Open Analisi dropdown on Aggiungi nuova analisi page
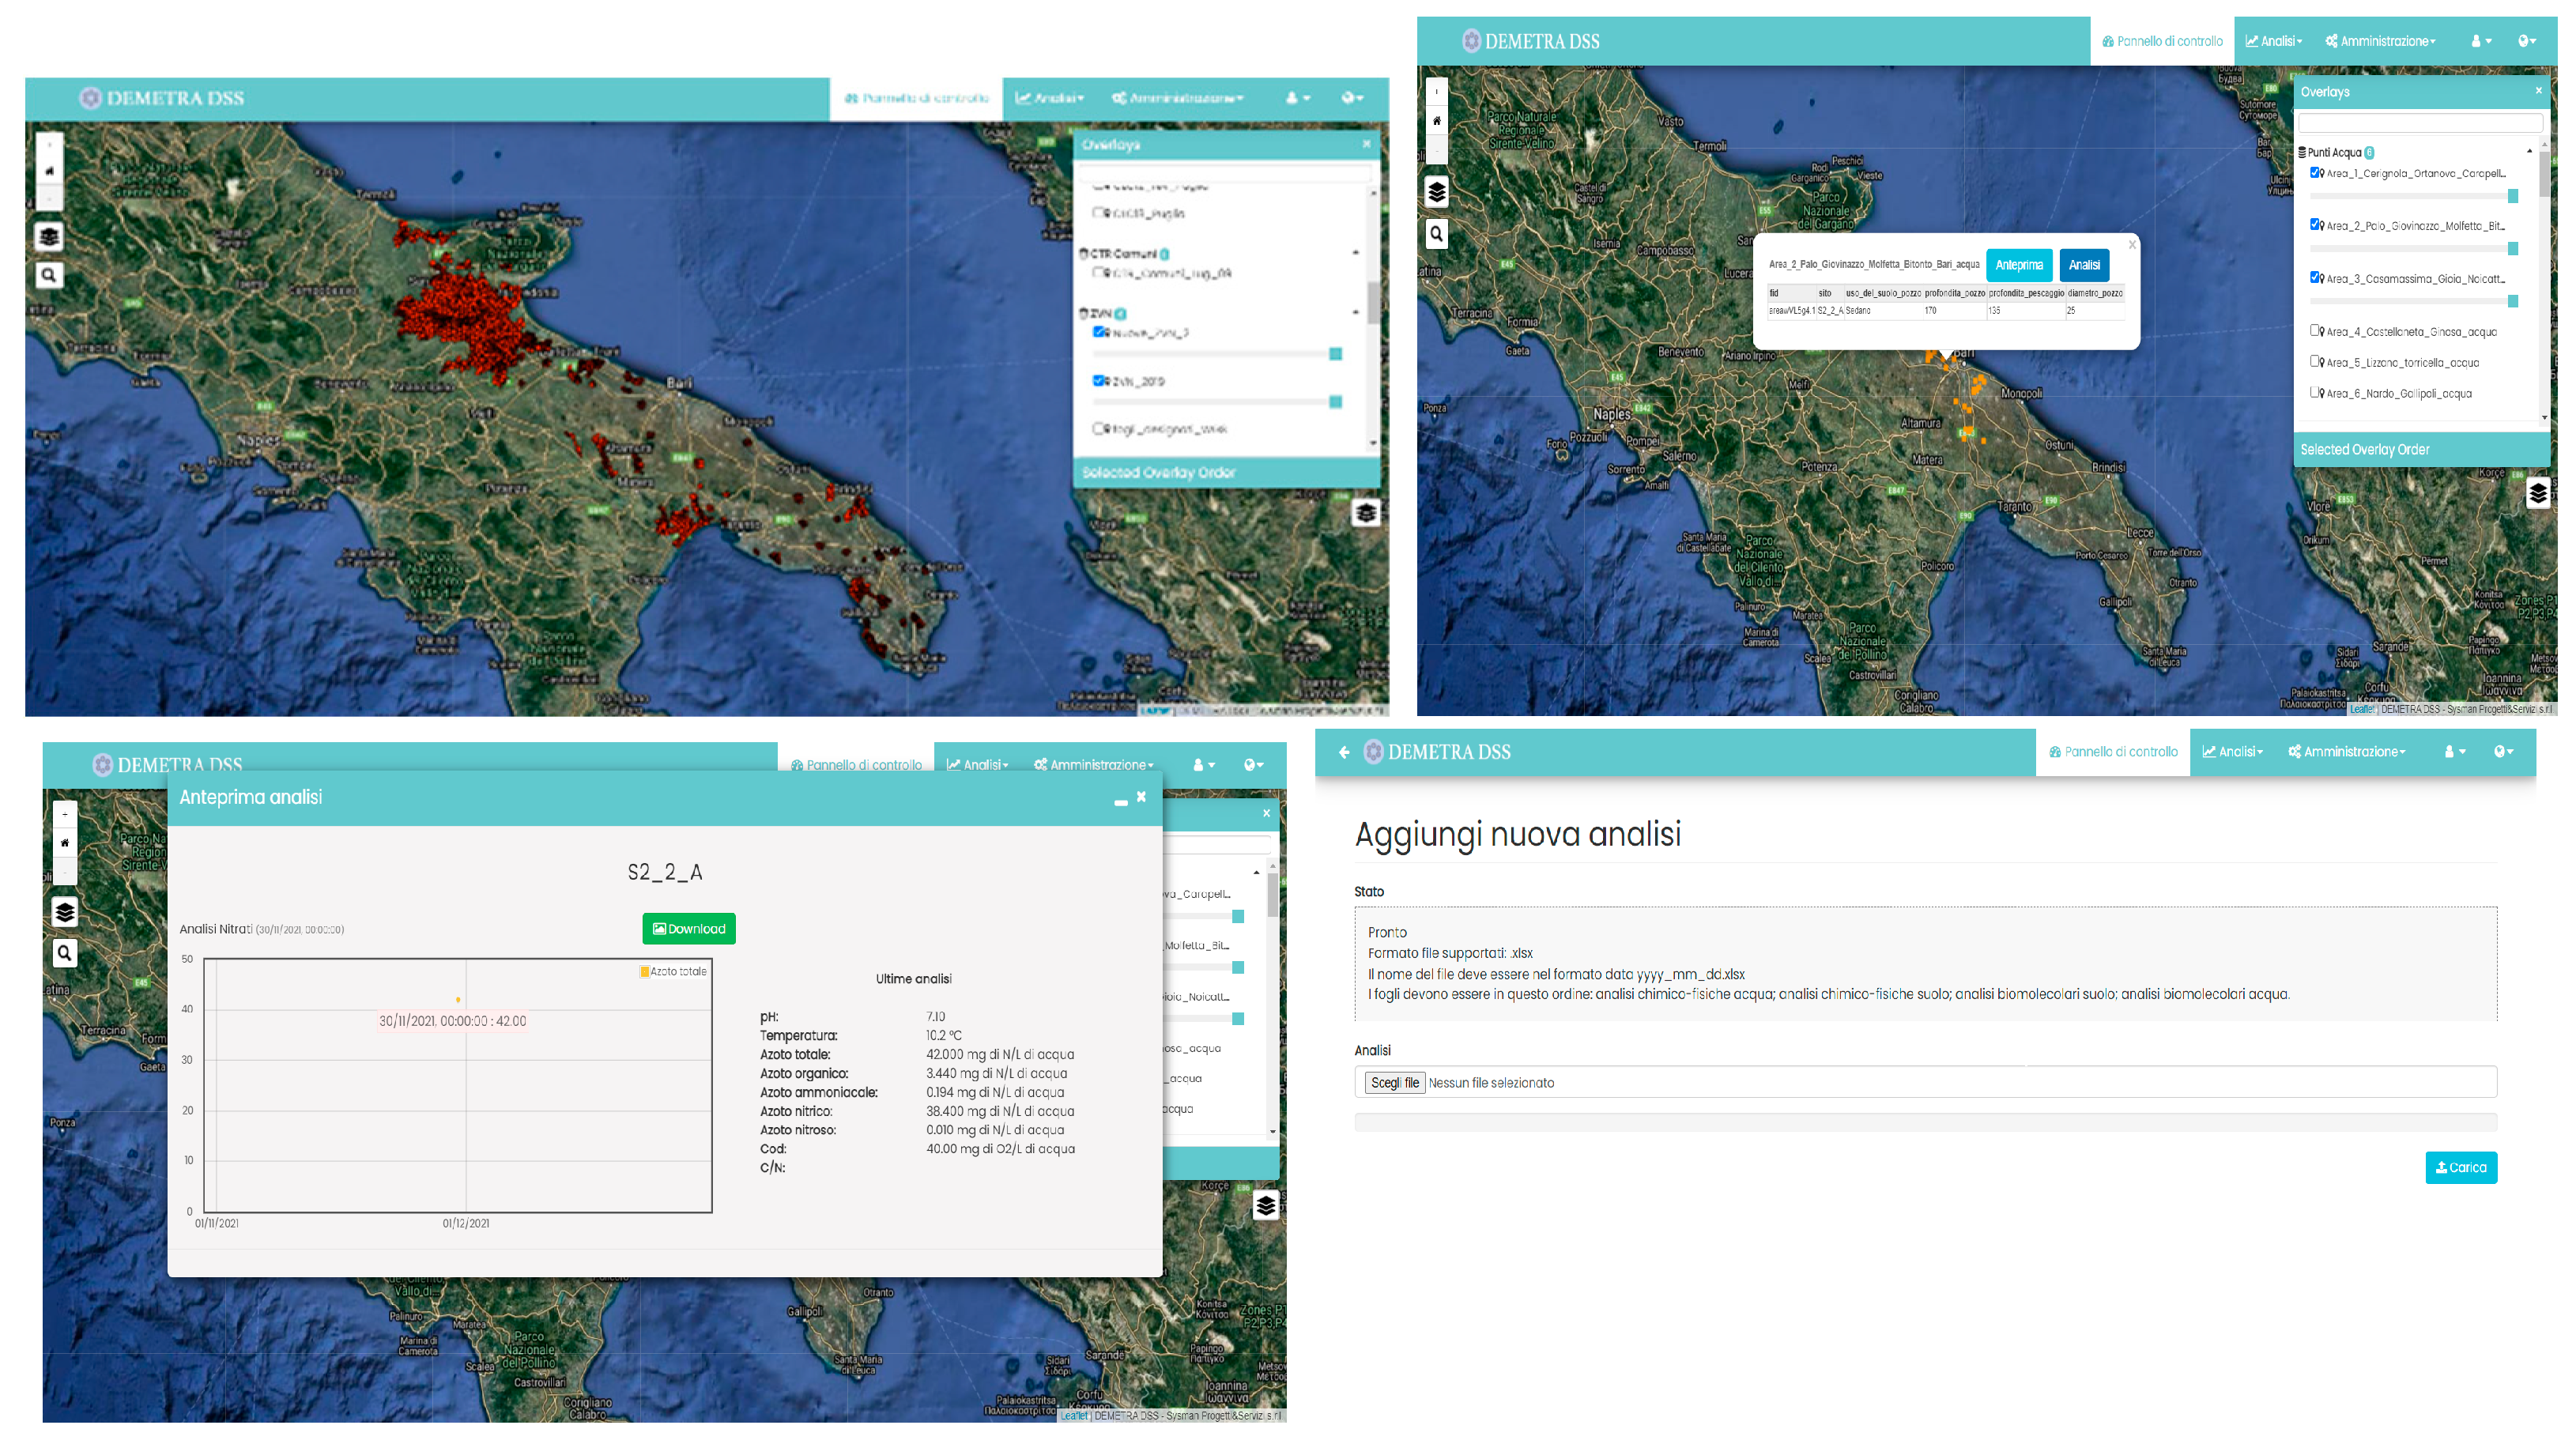The height and width of the screenshot is (1444, 2576). coord(2232,752)
